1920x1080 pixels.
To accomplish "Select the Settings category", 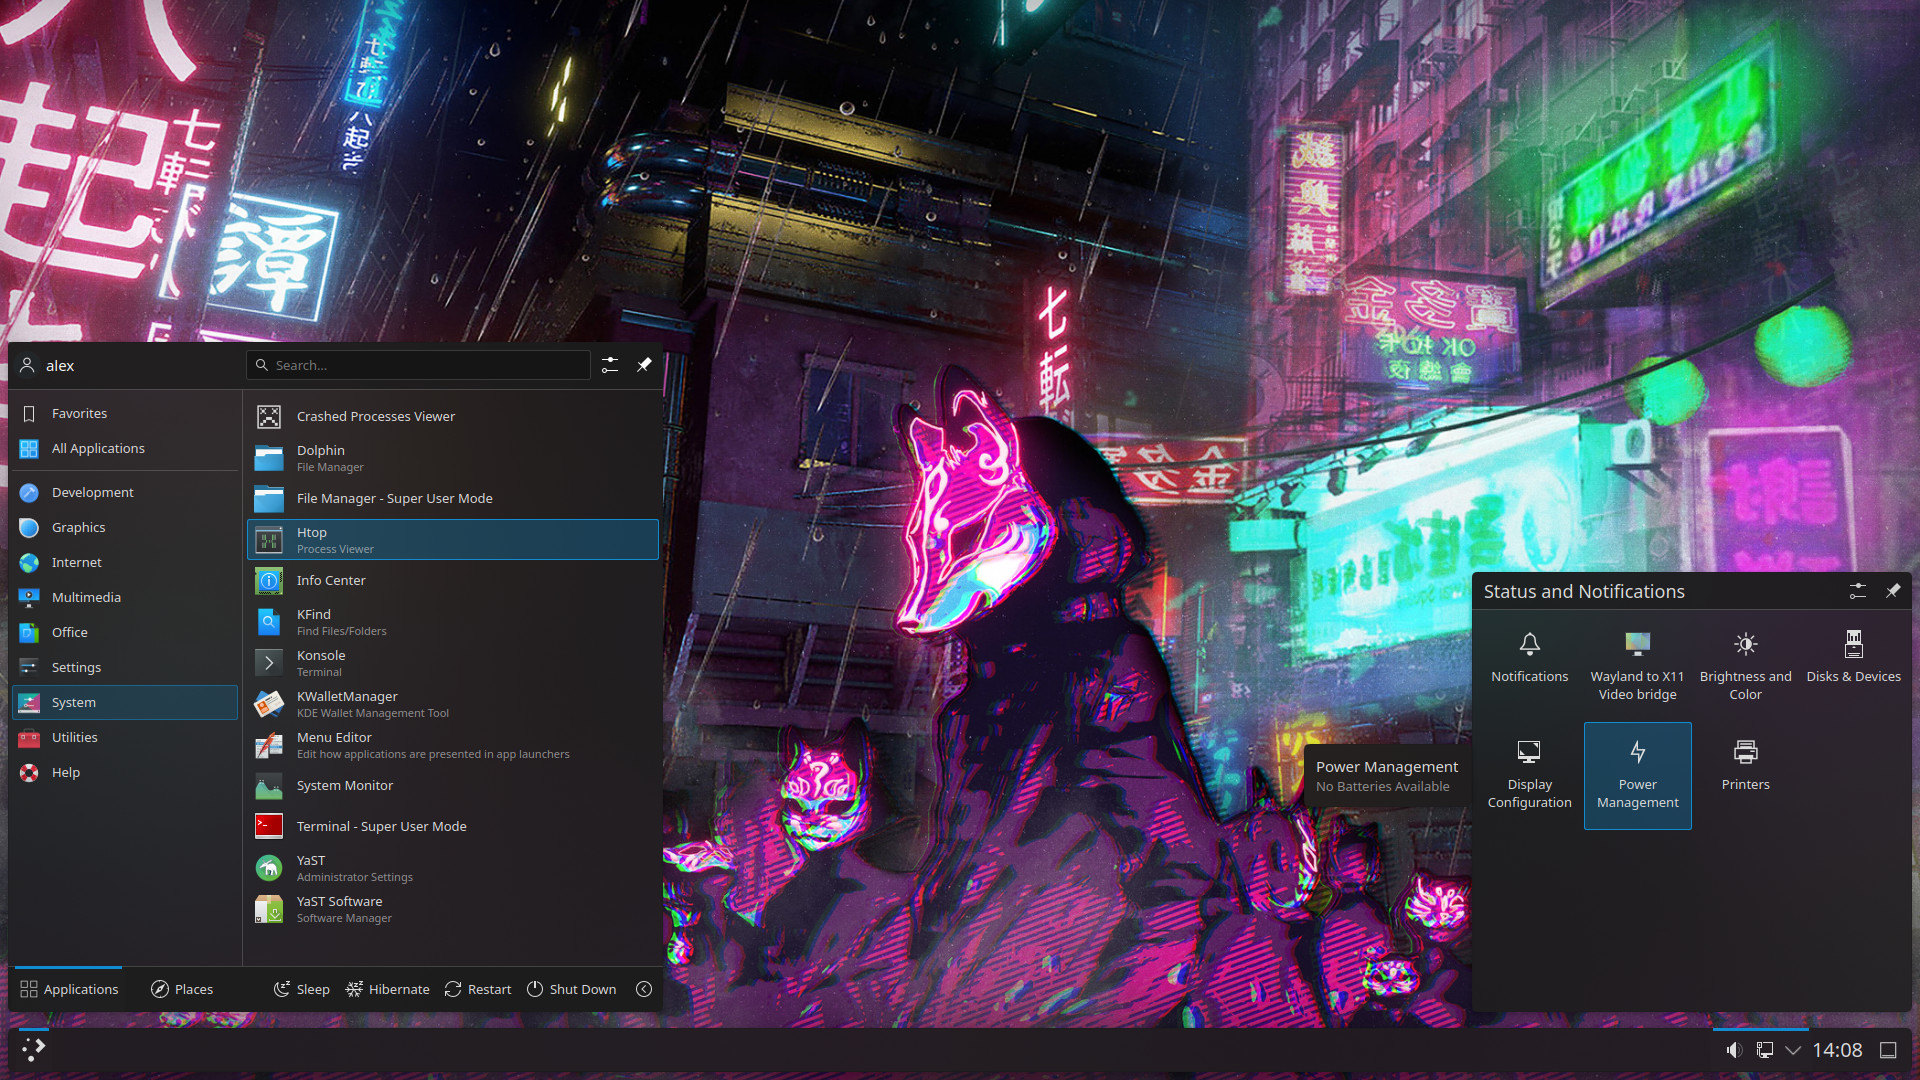I will (125, 667).
